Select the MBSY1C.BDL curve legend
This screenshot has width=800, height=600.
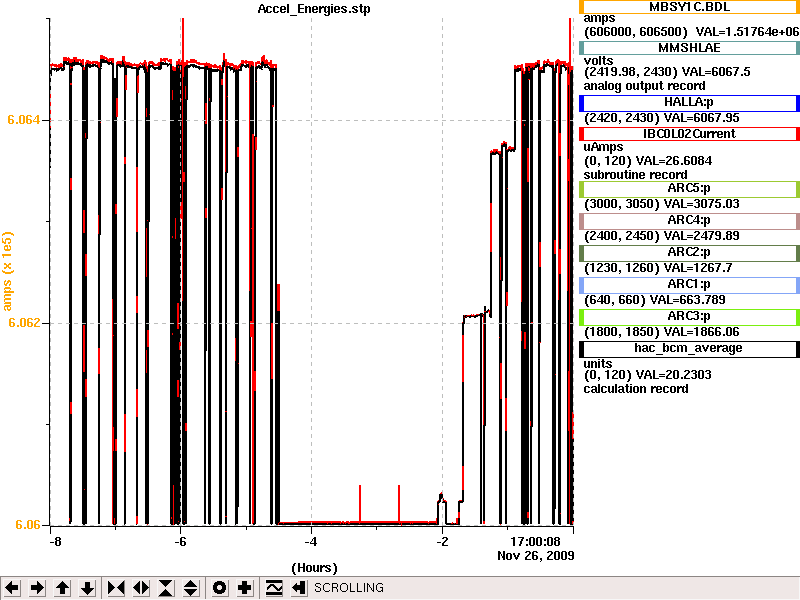coord(689,7)
